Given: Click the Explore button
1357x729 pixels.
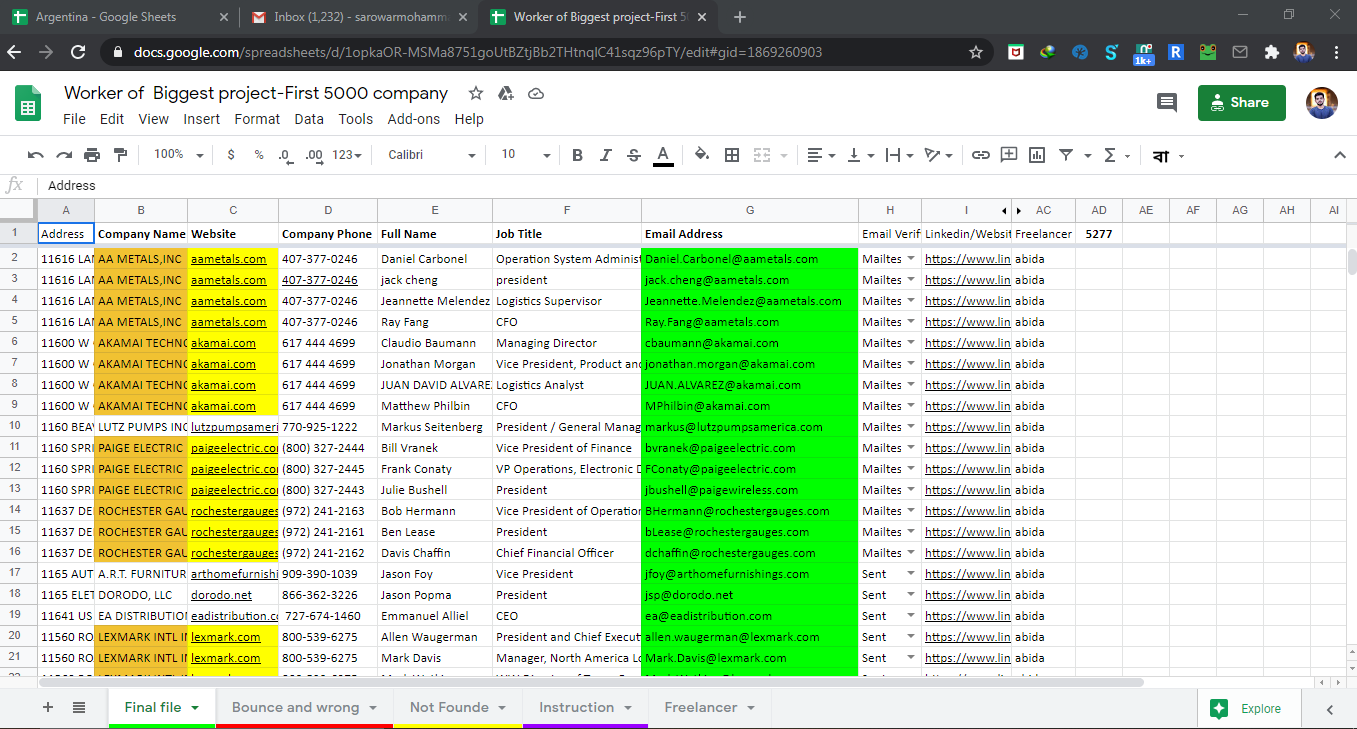Looking at the screenshot, I should point(1248,707).
